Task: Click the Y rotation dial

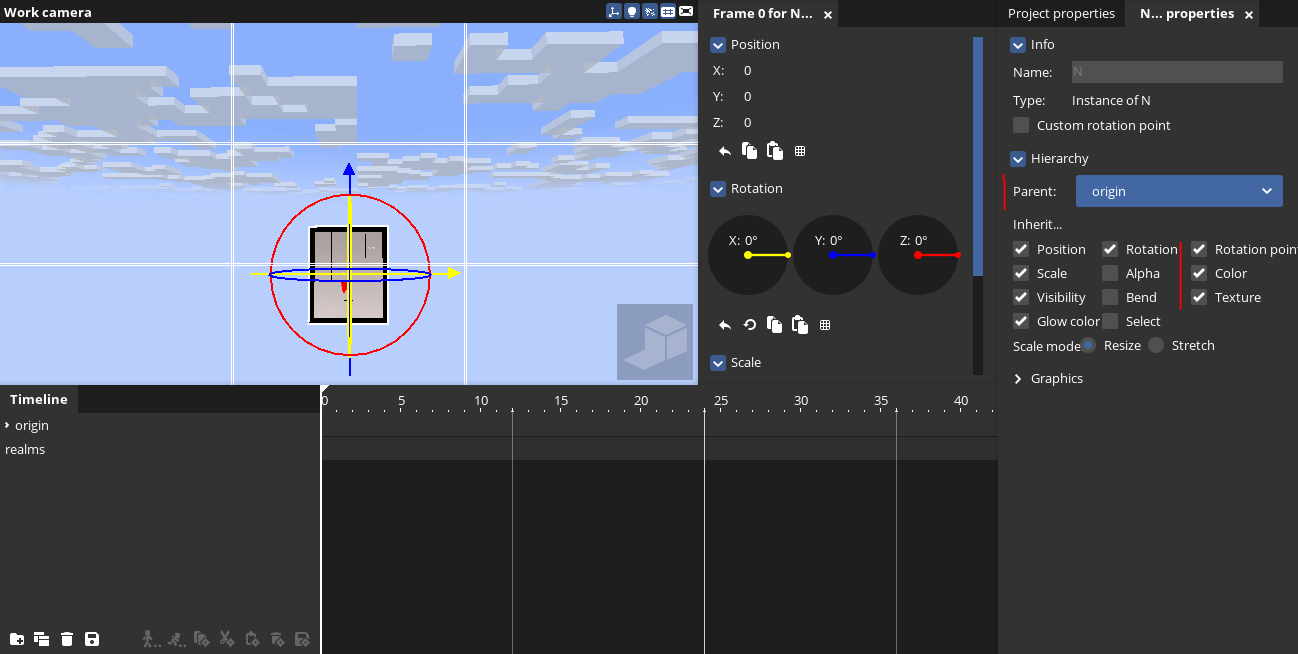Action: 833,255
